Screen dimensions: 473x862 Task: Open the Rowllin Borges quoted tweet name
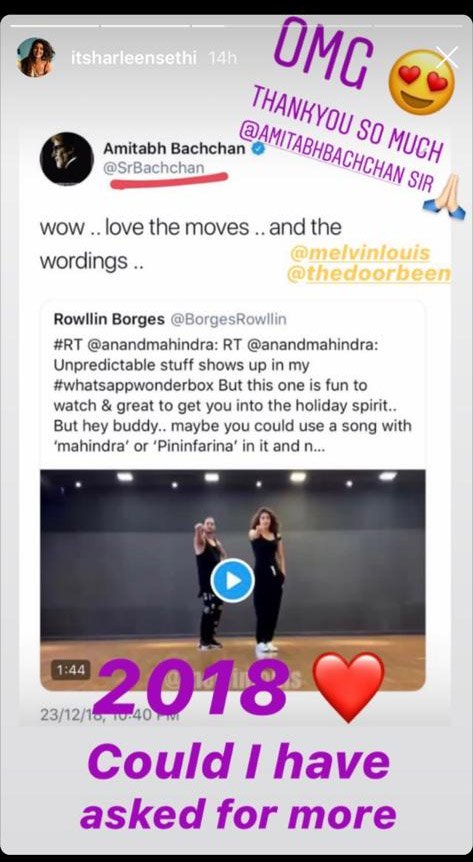pyautogui.click(x=109, y=319)
